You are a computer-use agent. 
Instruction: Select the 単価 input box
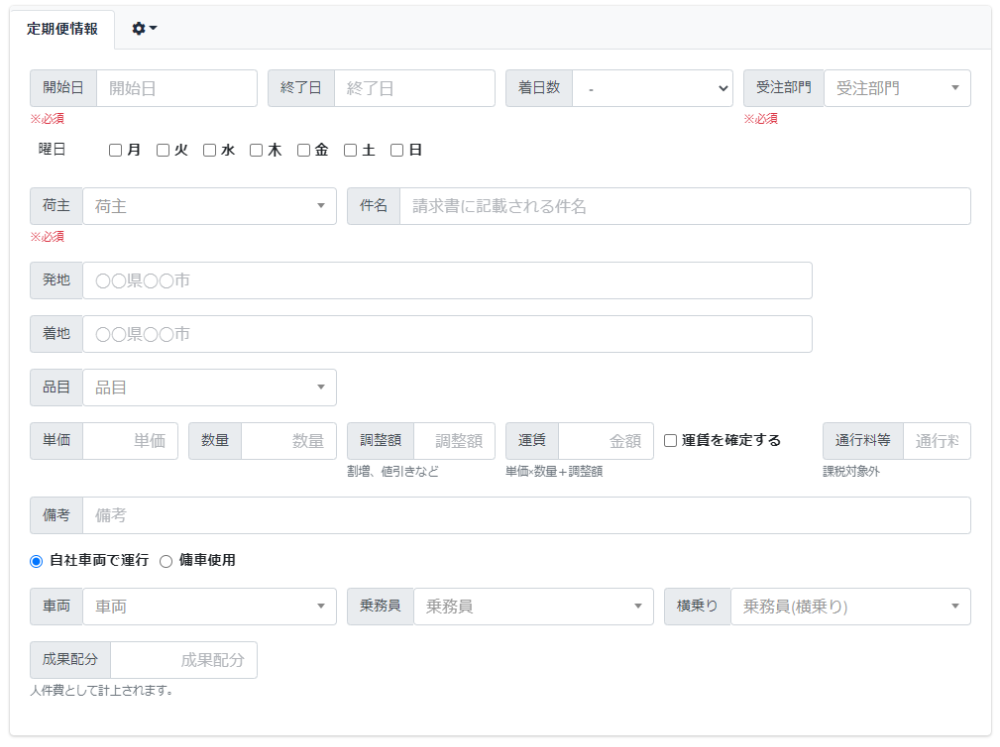[x=130, y=441]
